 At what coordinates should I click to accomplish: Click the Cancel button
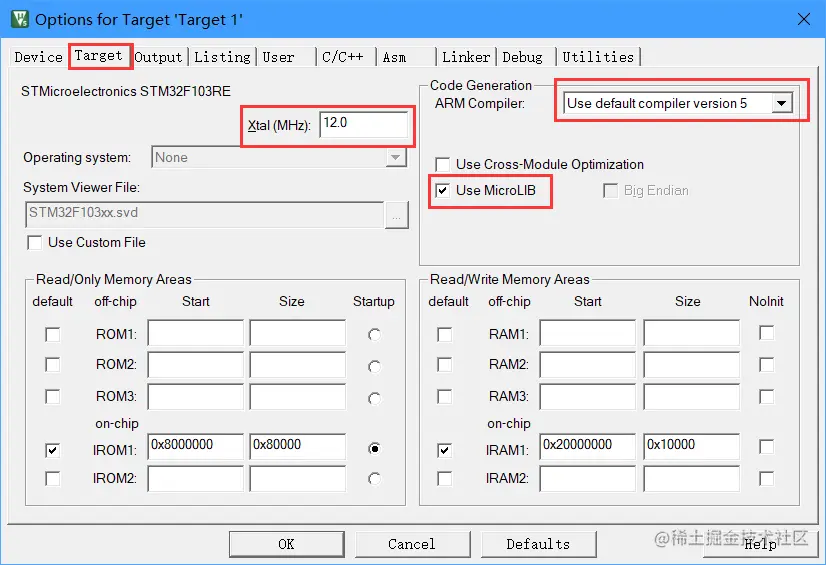click(x=412, y=544)
